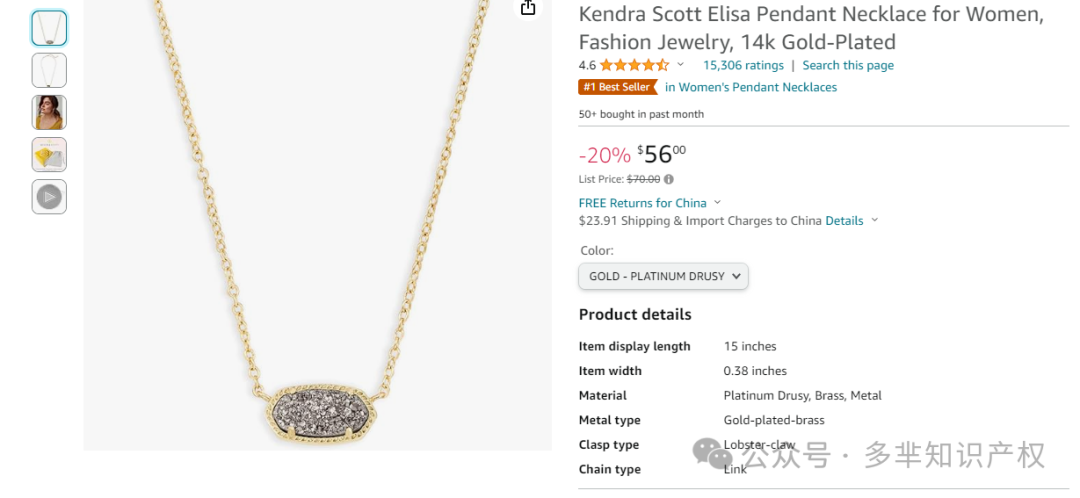Select the first necklace thumbnail
1080x498 pixels.
coord(49,28)
